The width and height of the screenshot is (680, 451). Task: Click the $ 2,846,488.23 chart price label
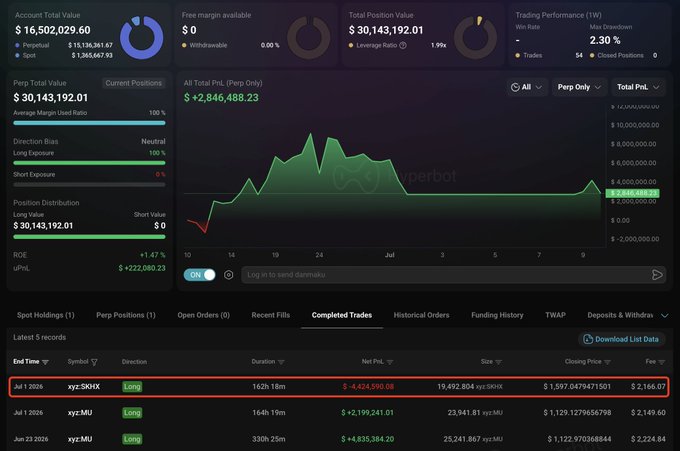coord(633,193)
